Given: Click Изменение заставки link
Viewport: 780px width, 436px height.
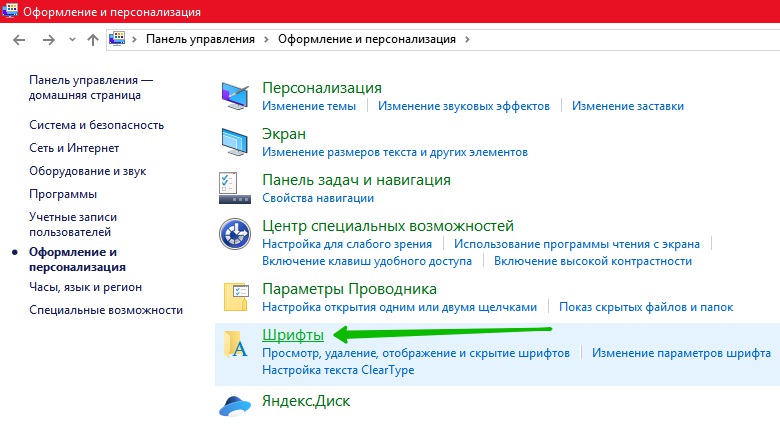Looking at the screenshot, I should point(628,106).
